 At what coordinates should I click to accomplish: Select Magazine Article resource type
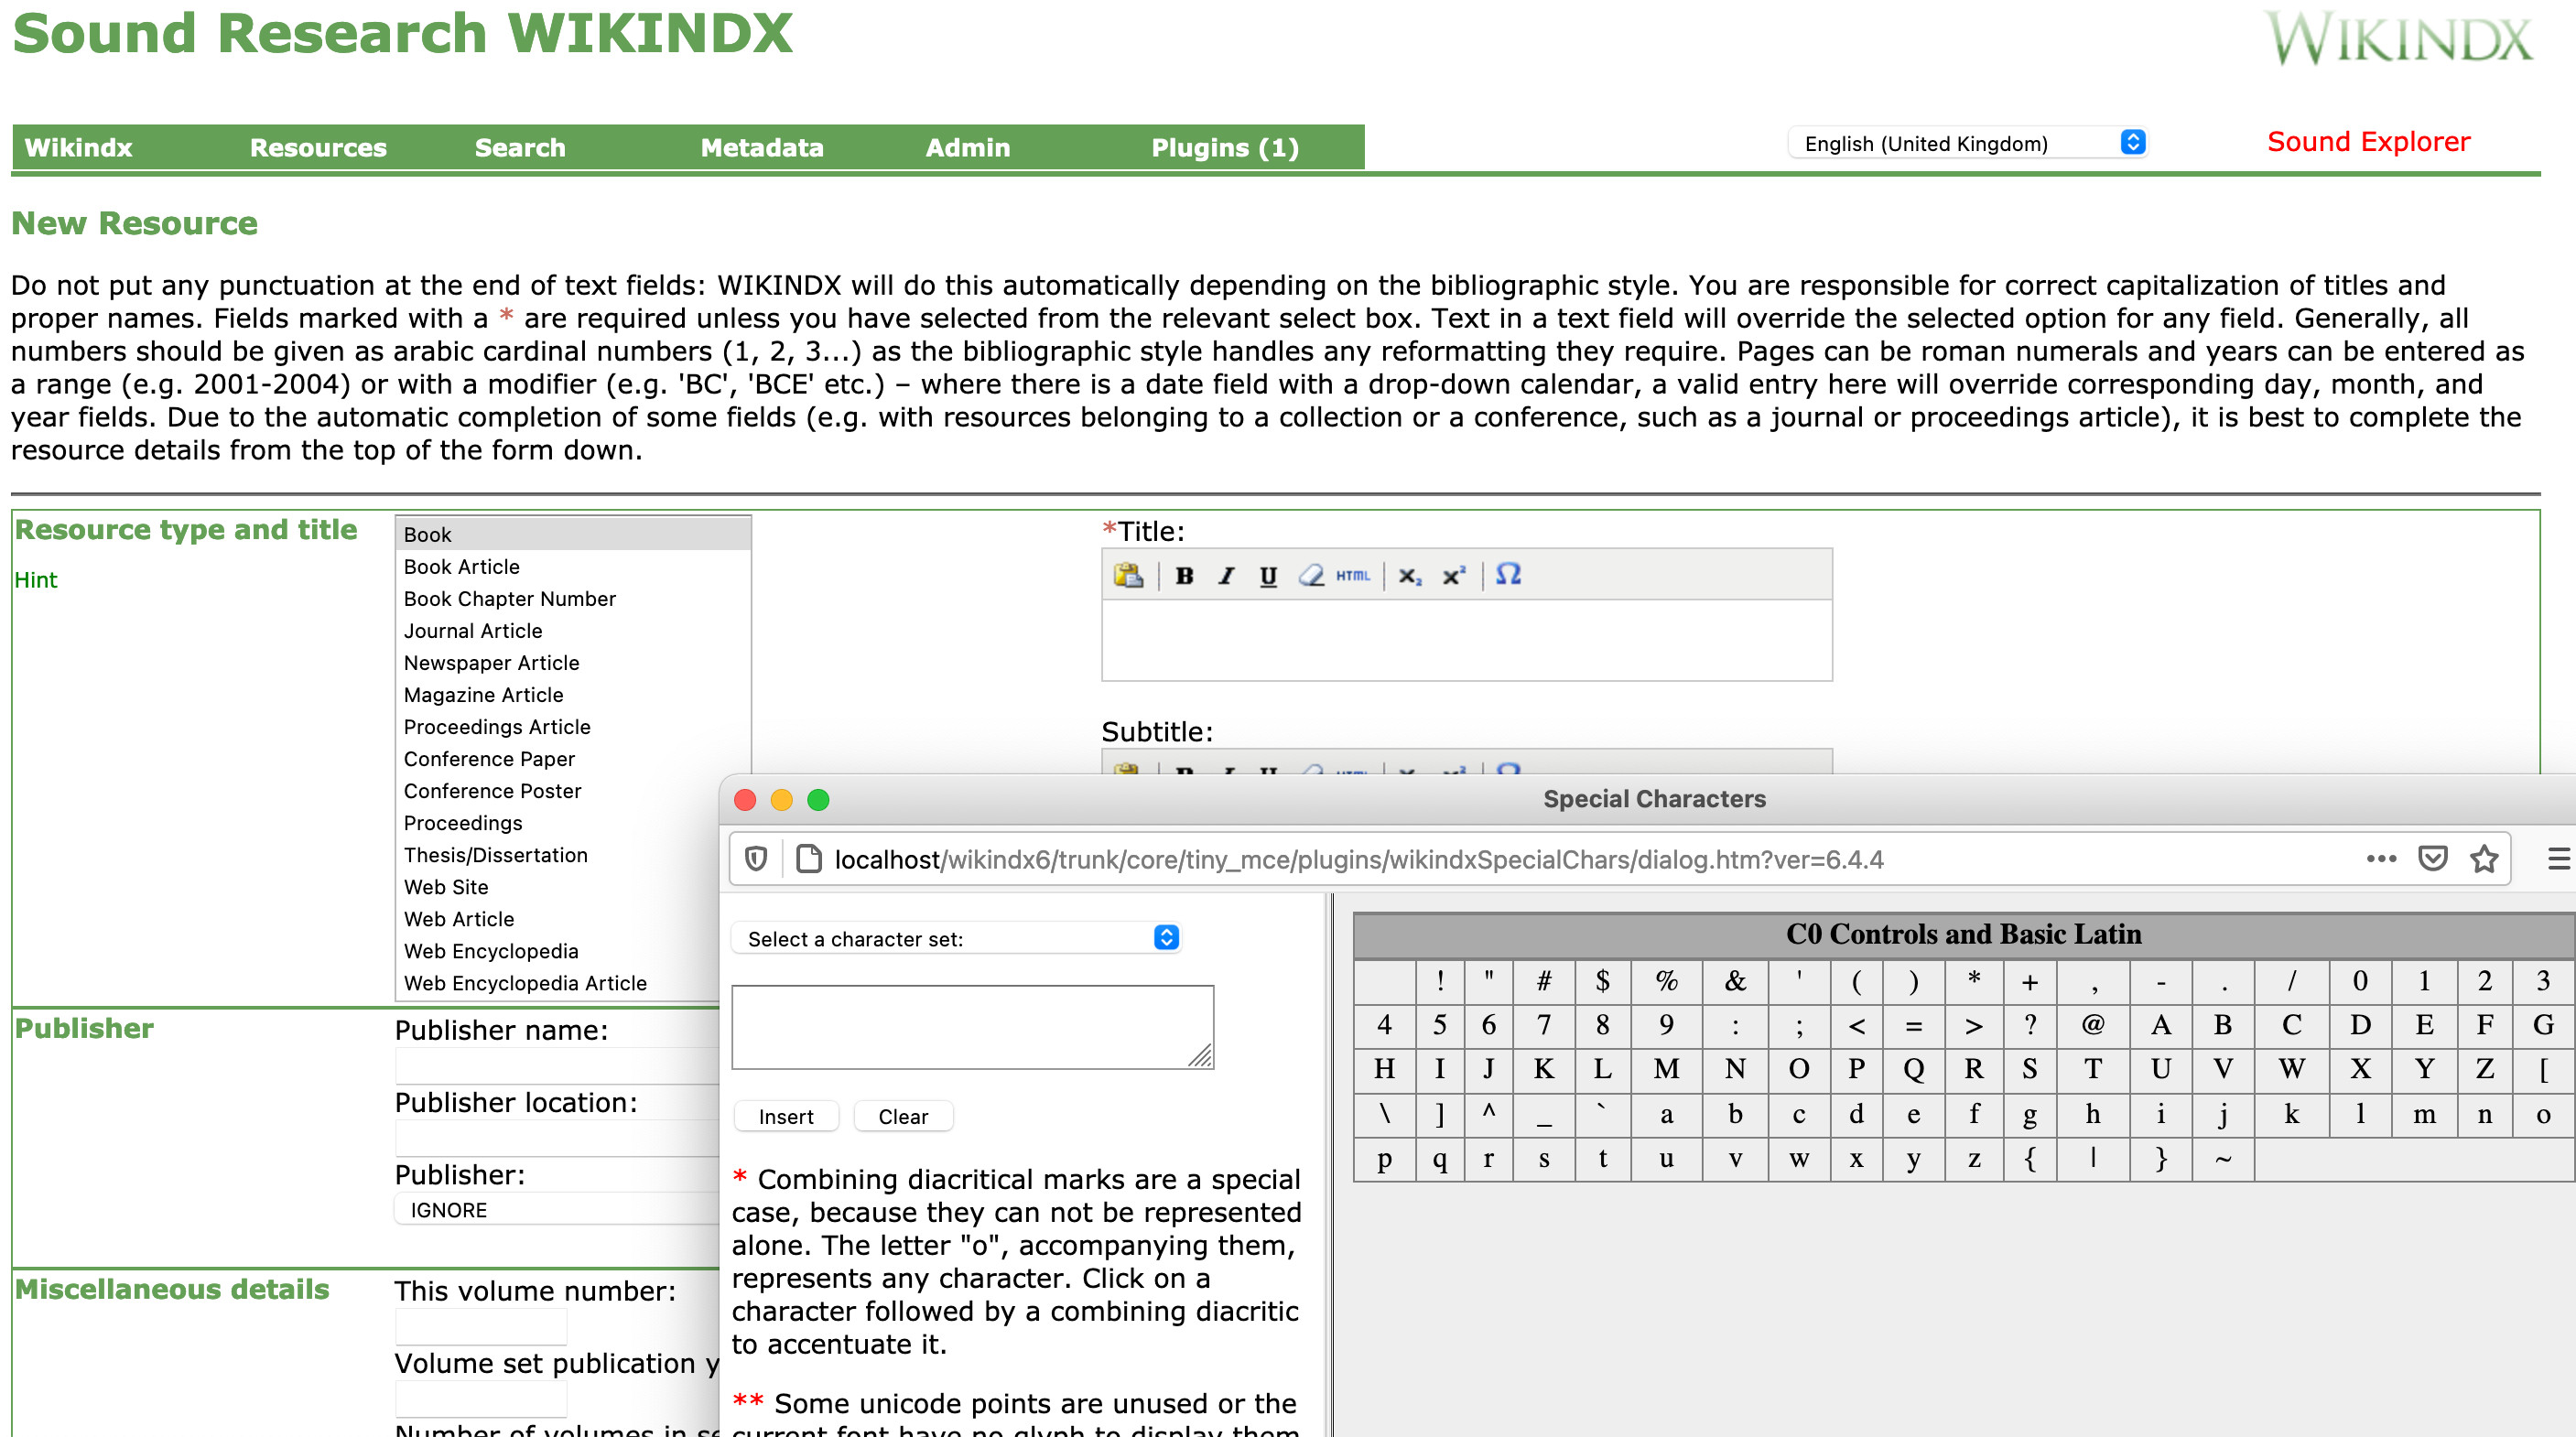coord(573,695)
